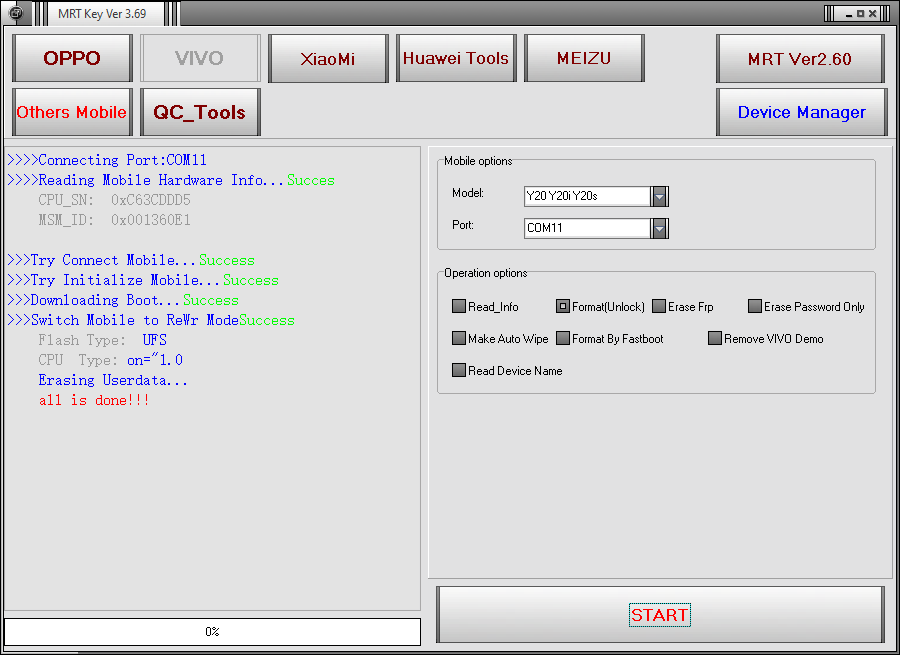Click the 'Try Connect Mobile' log line

[131, 260]
